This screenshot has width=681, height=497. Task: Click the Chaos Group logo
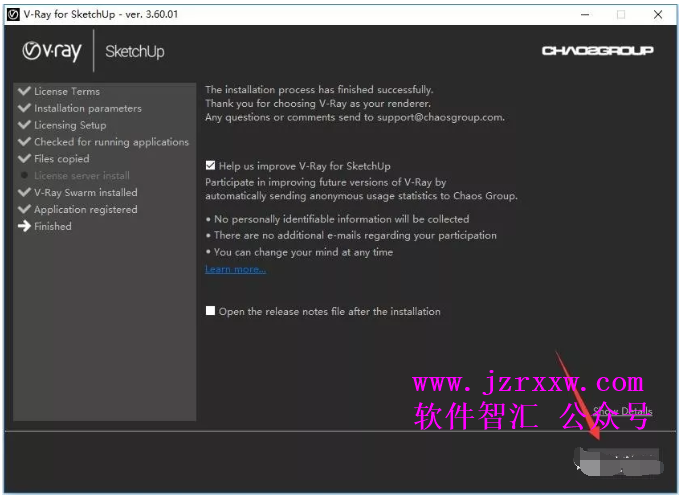click(598, 51)
